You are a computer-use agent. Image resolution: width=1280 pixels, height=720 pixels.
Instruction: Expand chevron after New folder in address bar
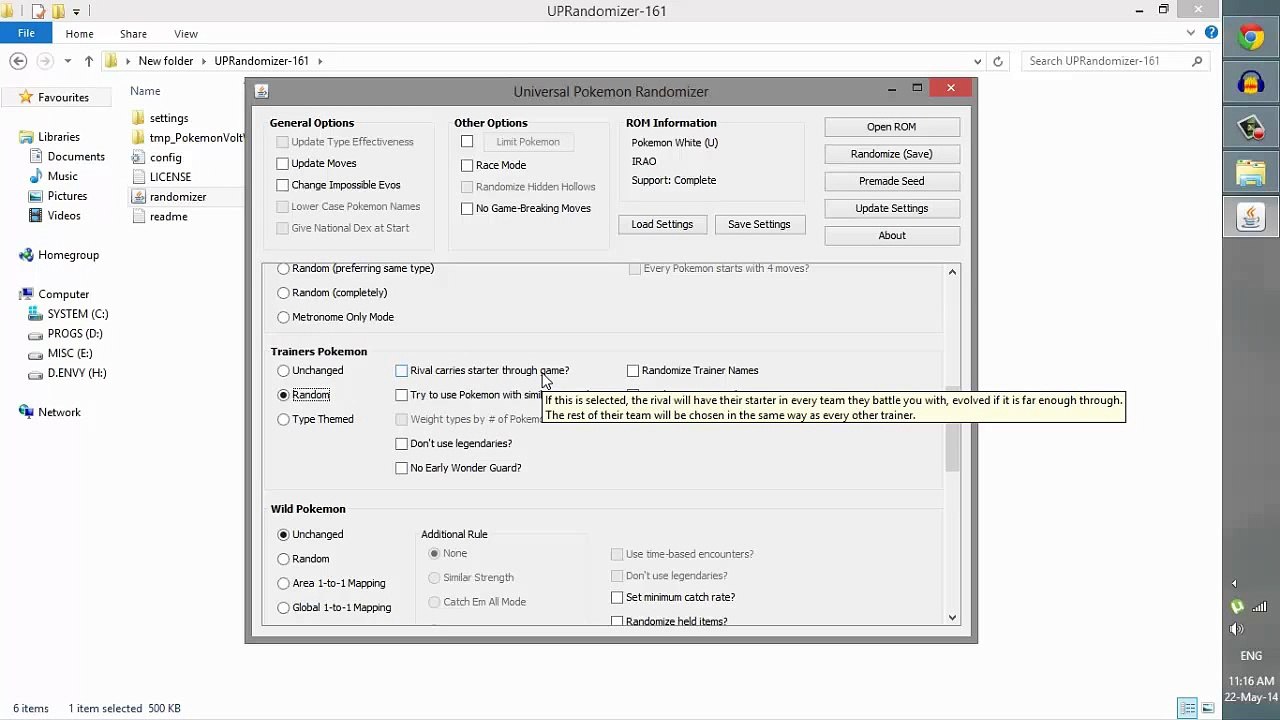point(204,61)
